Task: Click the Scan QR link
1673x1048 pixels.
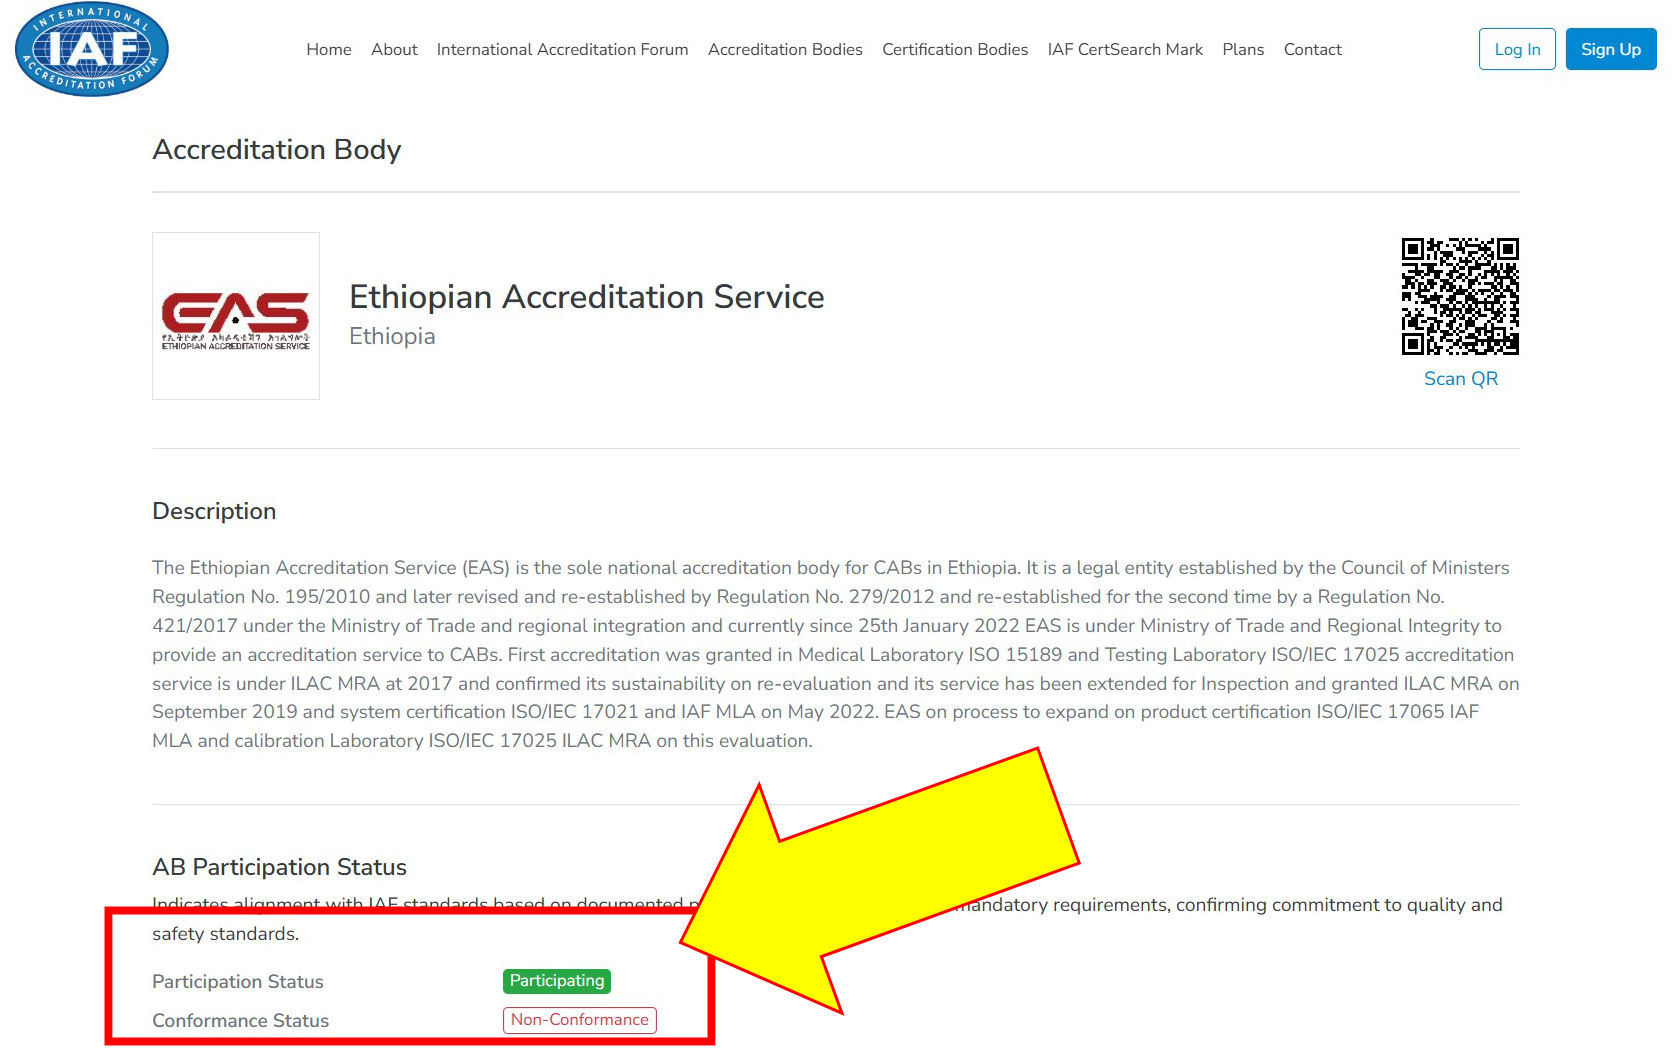Action: click(x=1460, y=379)
